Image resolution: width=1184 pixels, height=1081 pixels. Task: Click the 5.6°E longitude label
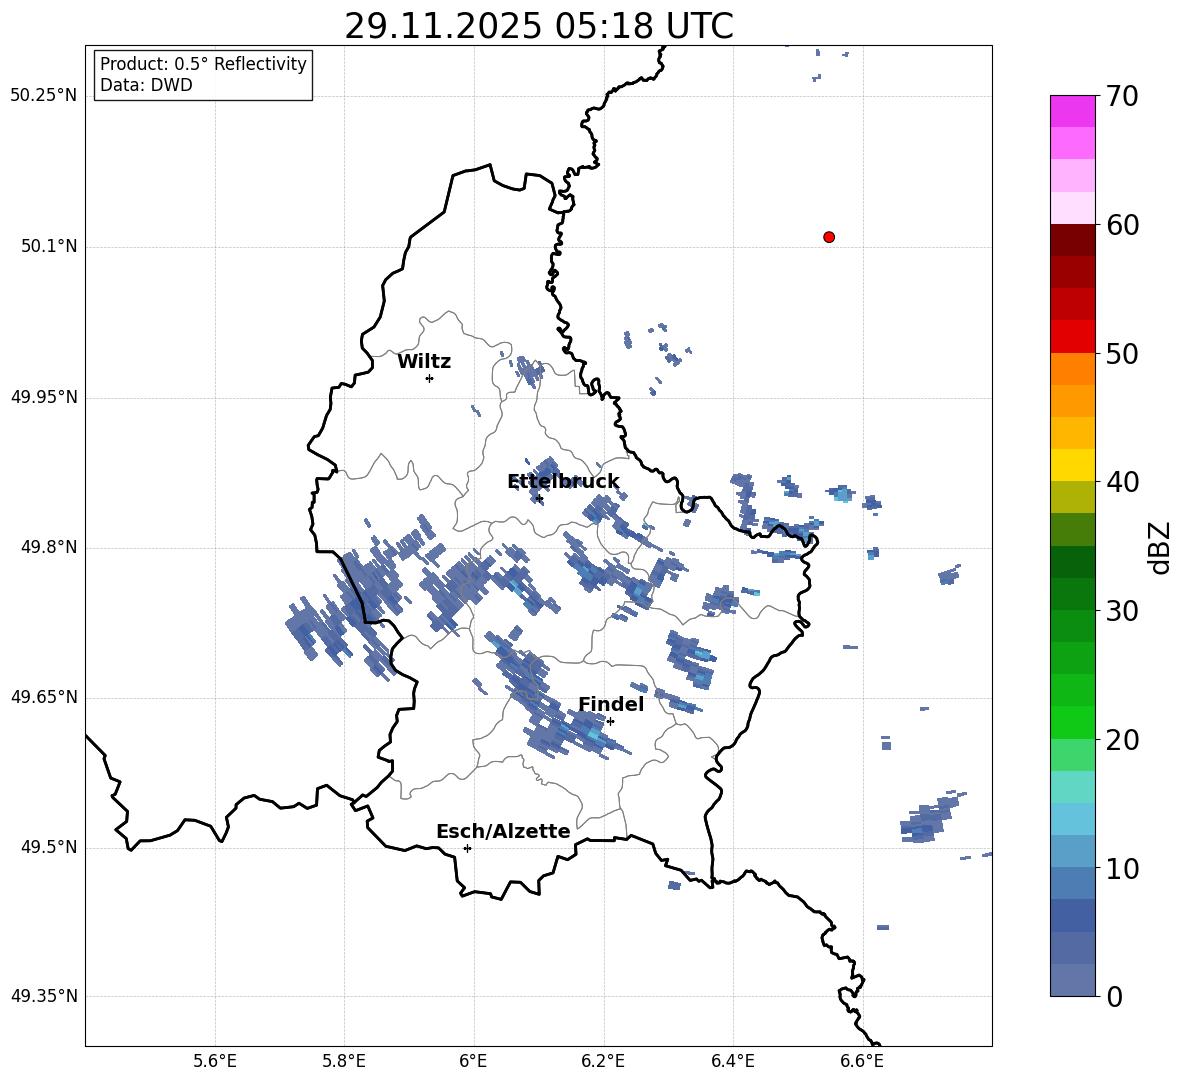pyautogui.click(x=214, y=1061)
